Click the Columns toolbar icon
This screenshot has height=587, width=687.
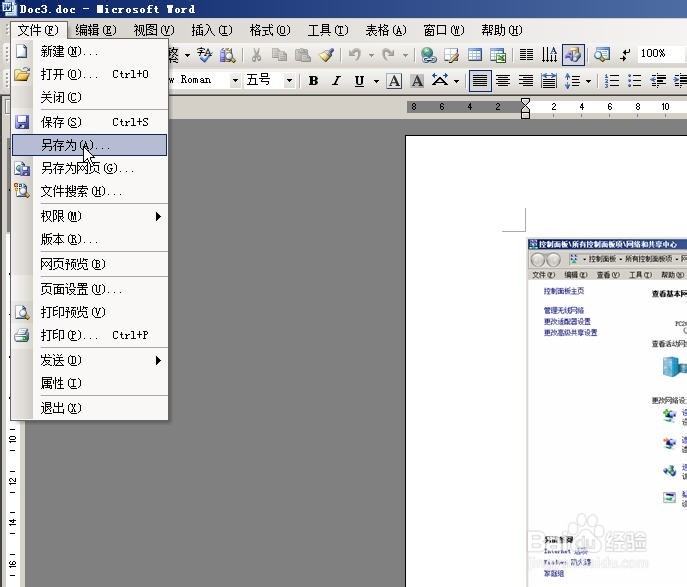pos(526,55)
